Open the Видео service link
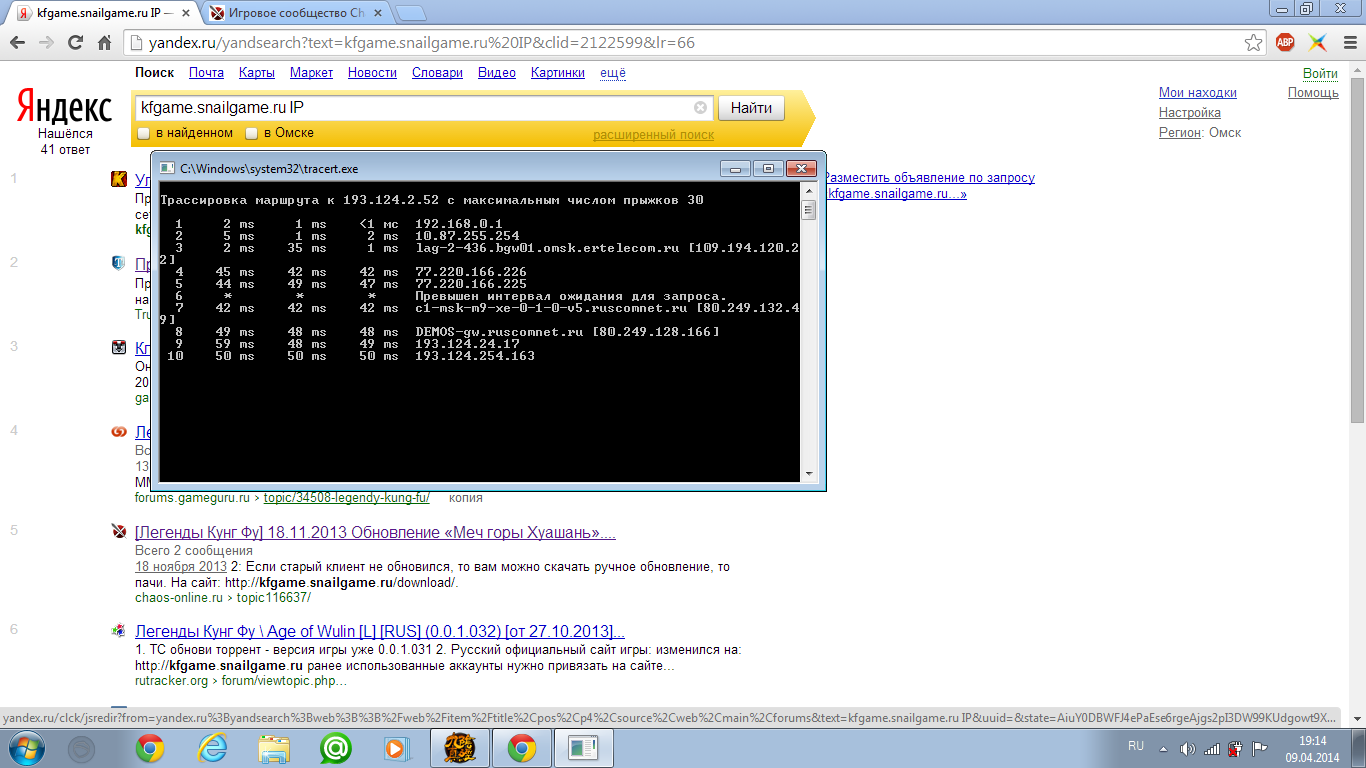 coord(497,73)
